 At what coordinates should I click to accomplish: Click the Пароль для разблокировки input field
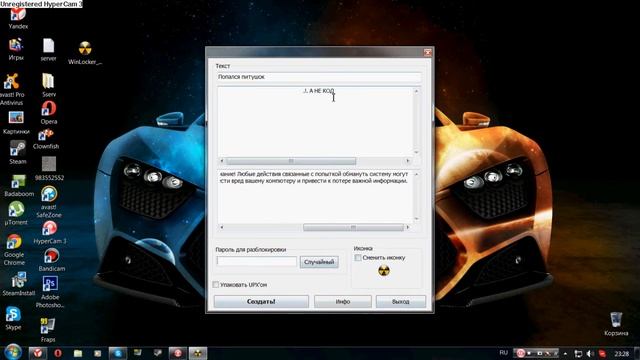pos(257,261)
